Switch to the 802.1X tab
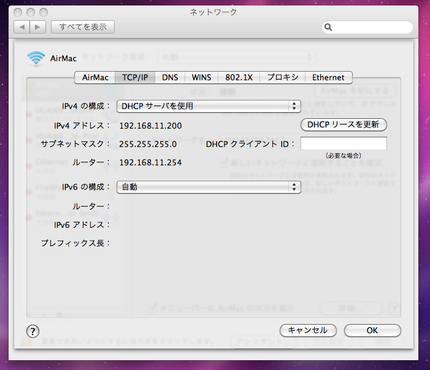 coord(239,77)
